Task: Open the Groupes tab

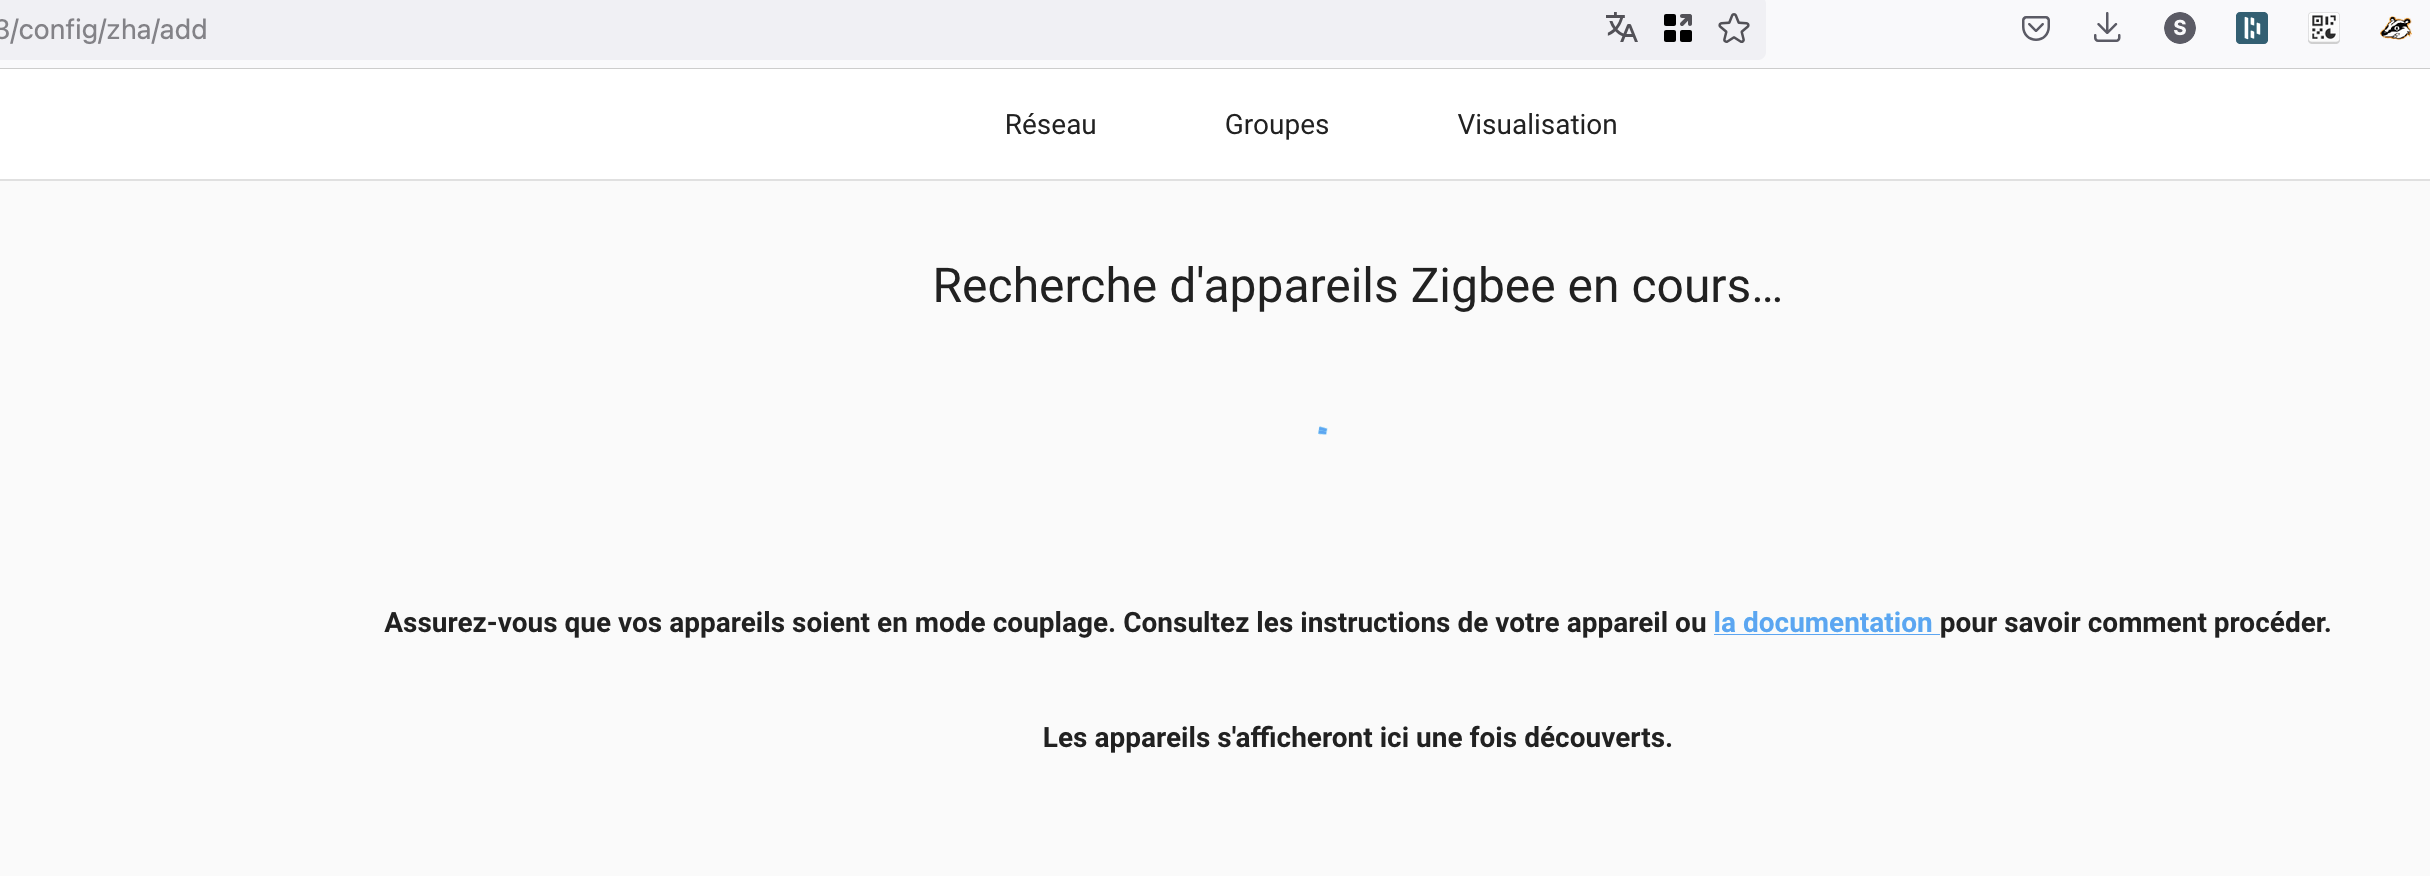Action: pos(1276,125)
